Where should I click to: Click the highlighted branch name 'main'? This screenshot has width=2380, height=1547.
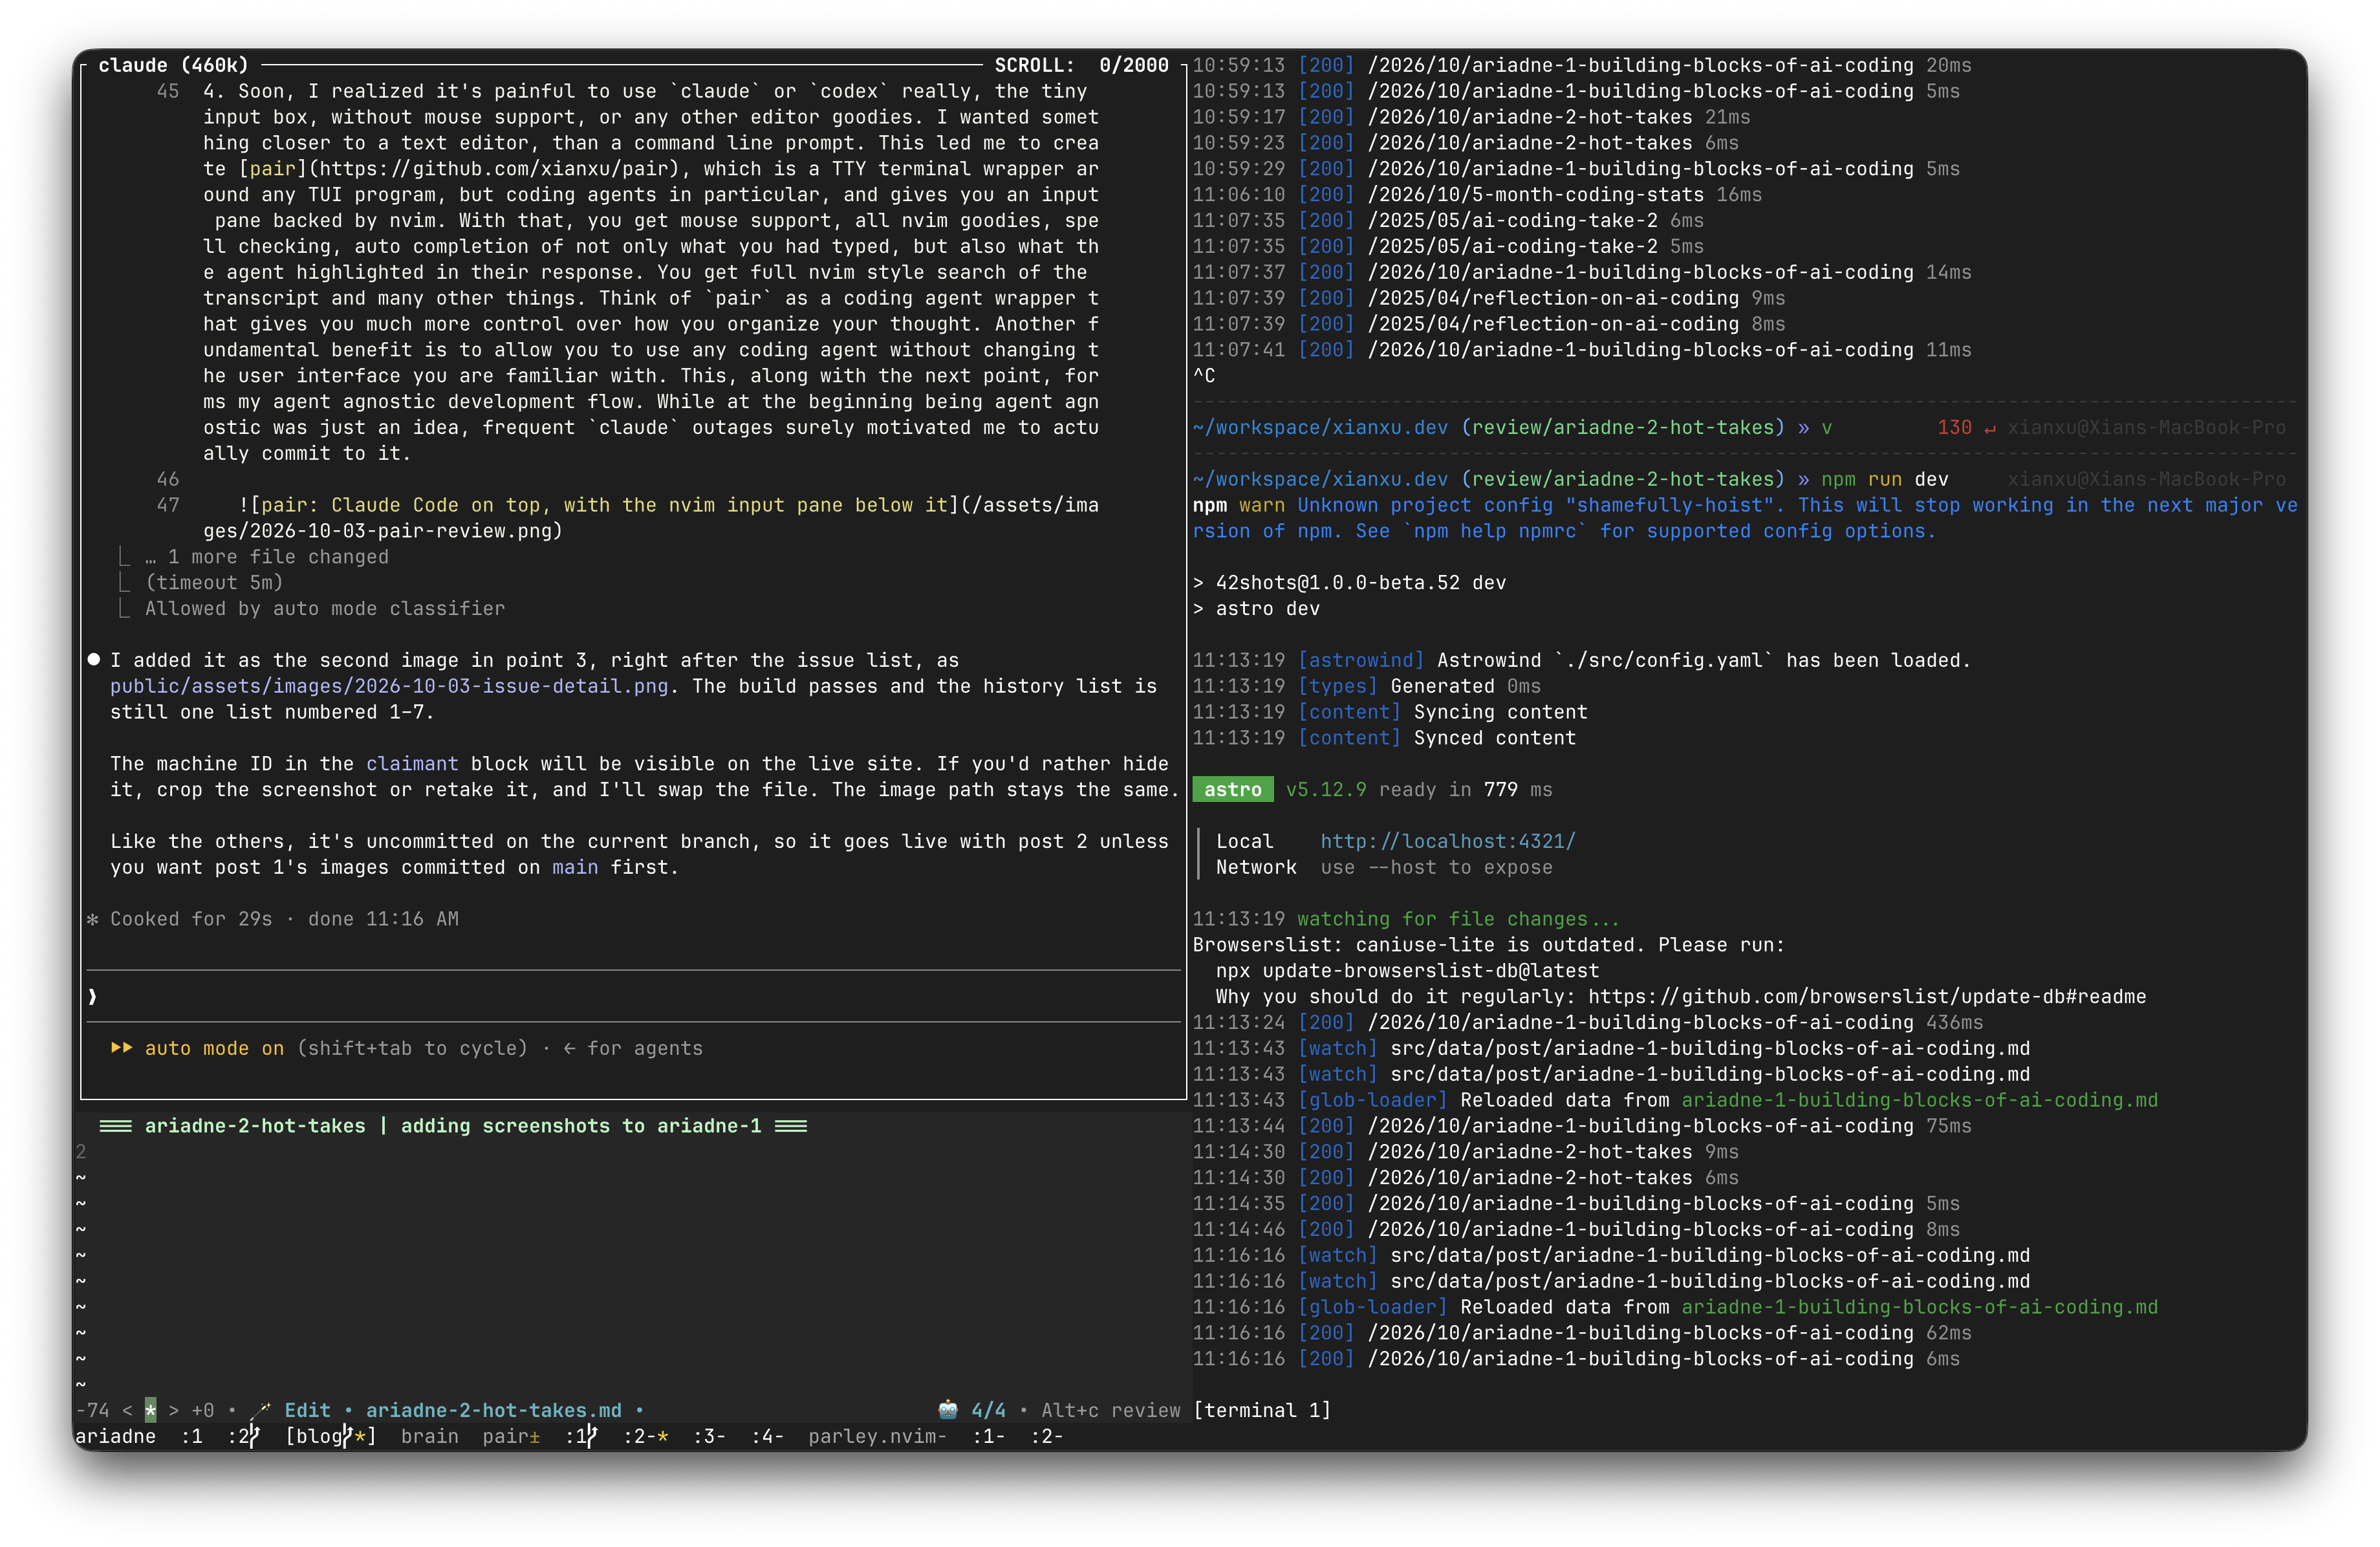(575, 867)
